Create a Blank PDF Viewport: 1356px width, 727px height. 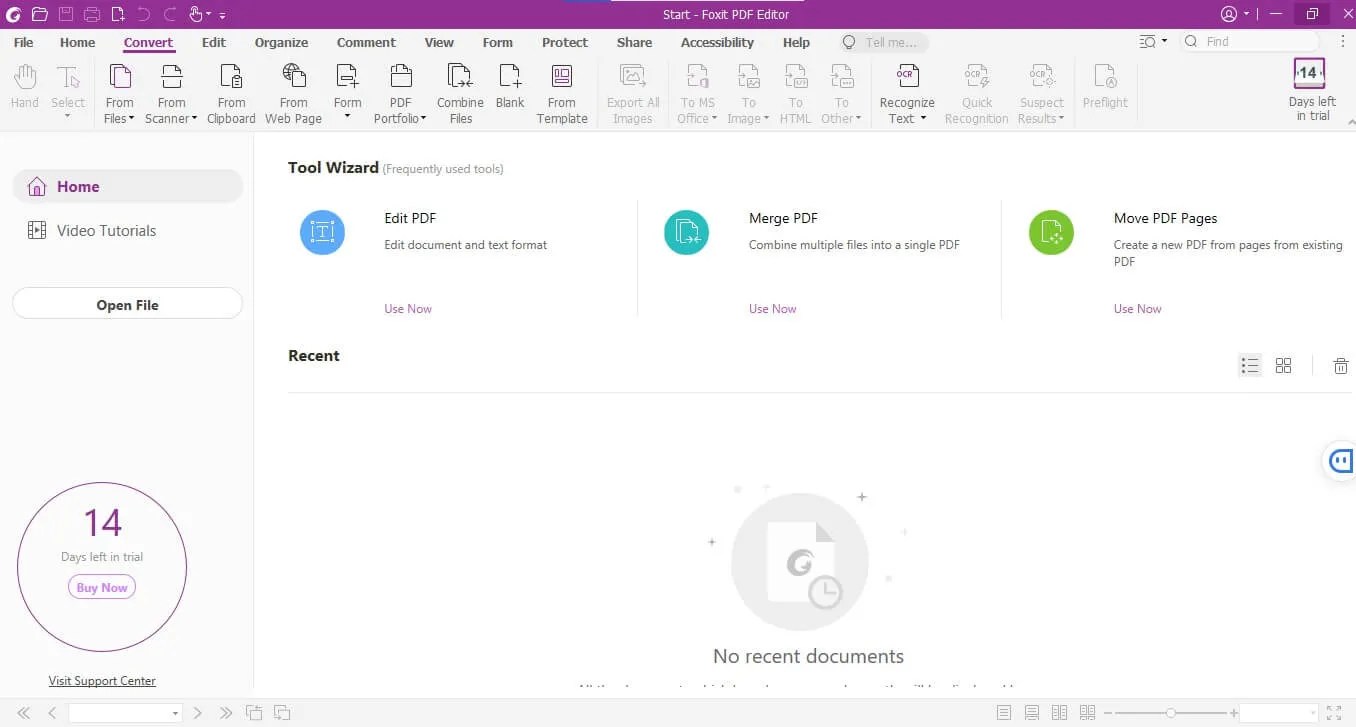[510, 90]
